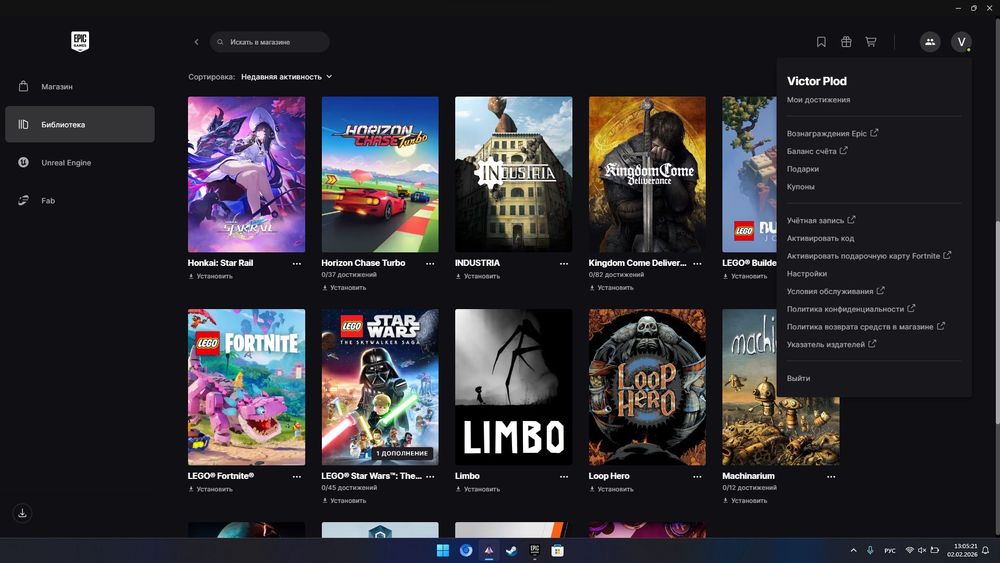The height and width of the screenshot is (563, 1000).
Task: Click Установить under Loop Hero
Action: [x=611, y=490]
